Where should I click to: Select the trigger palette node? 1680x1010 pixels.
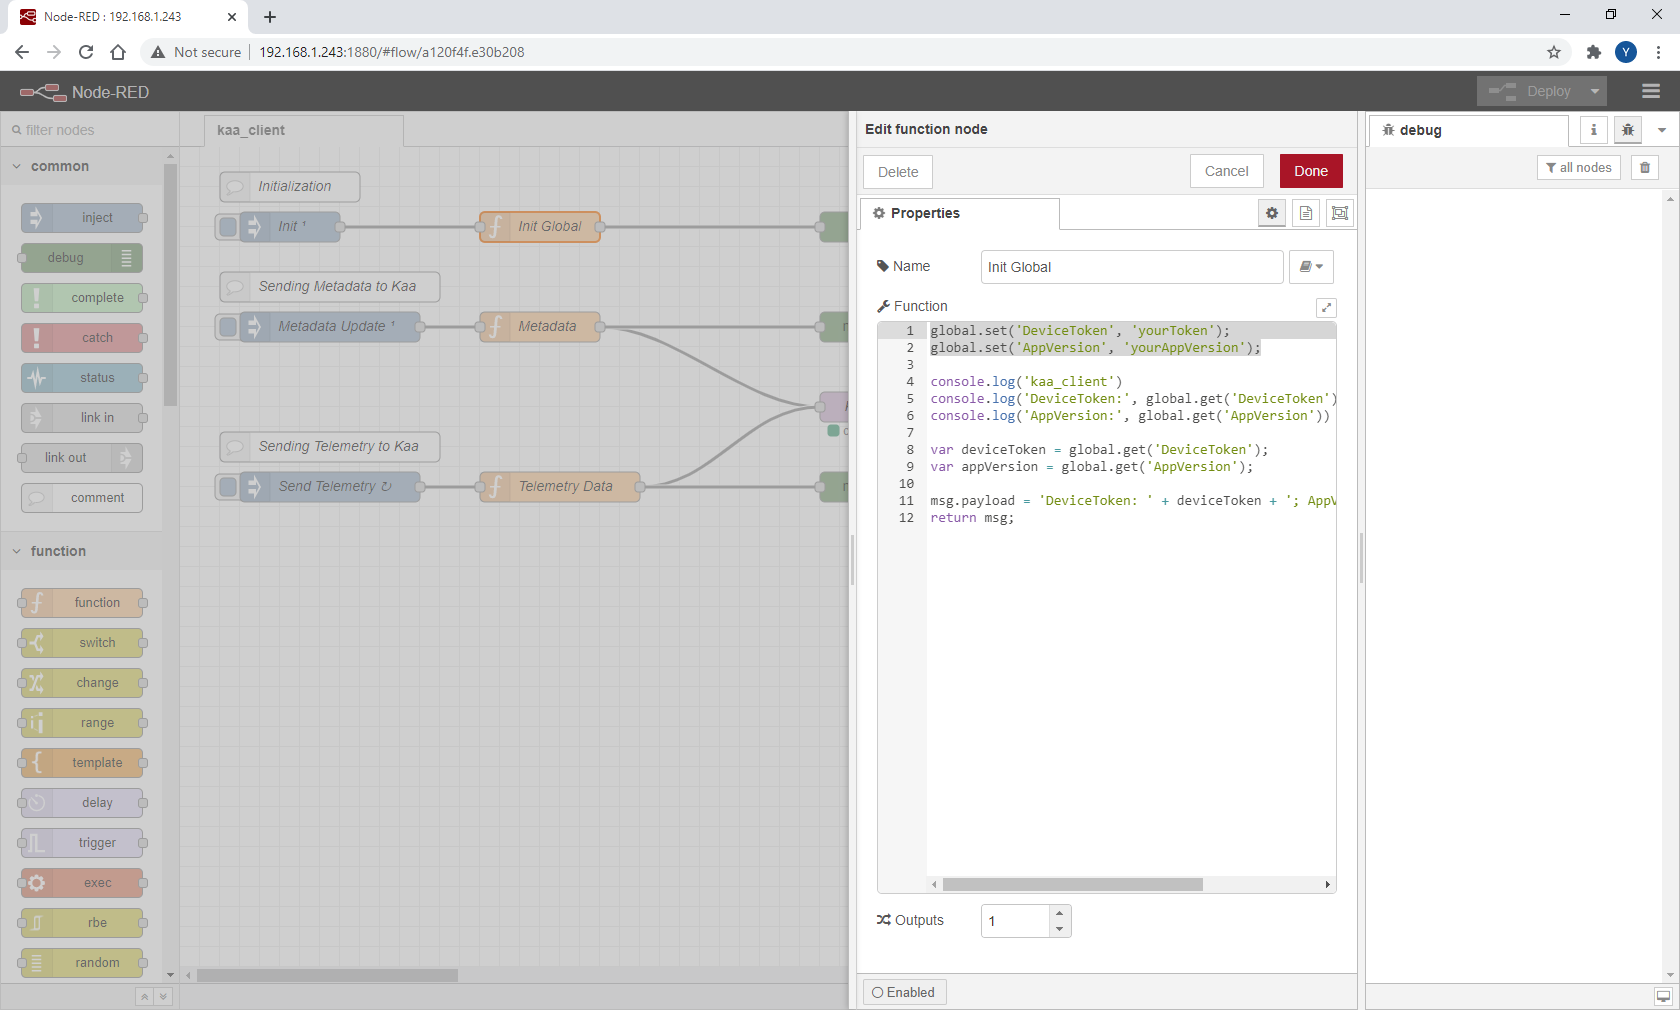click(82, 843)
